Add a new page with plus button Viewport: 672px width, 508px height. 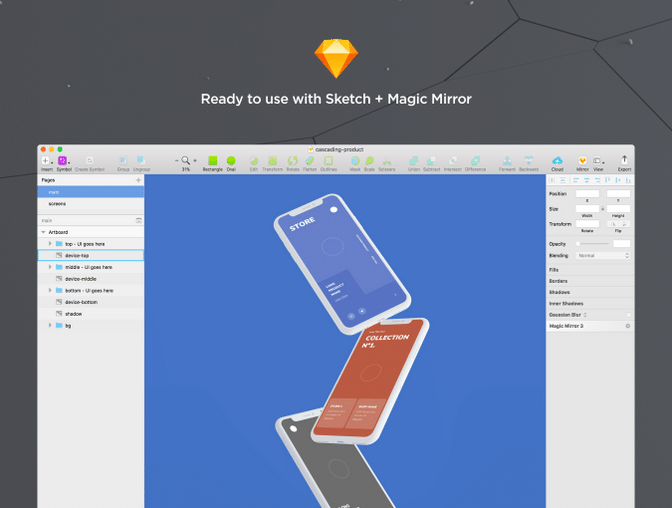point(138,180)
